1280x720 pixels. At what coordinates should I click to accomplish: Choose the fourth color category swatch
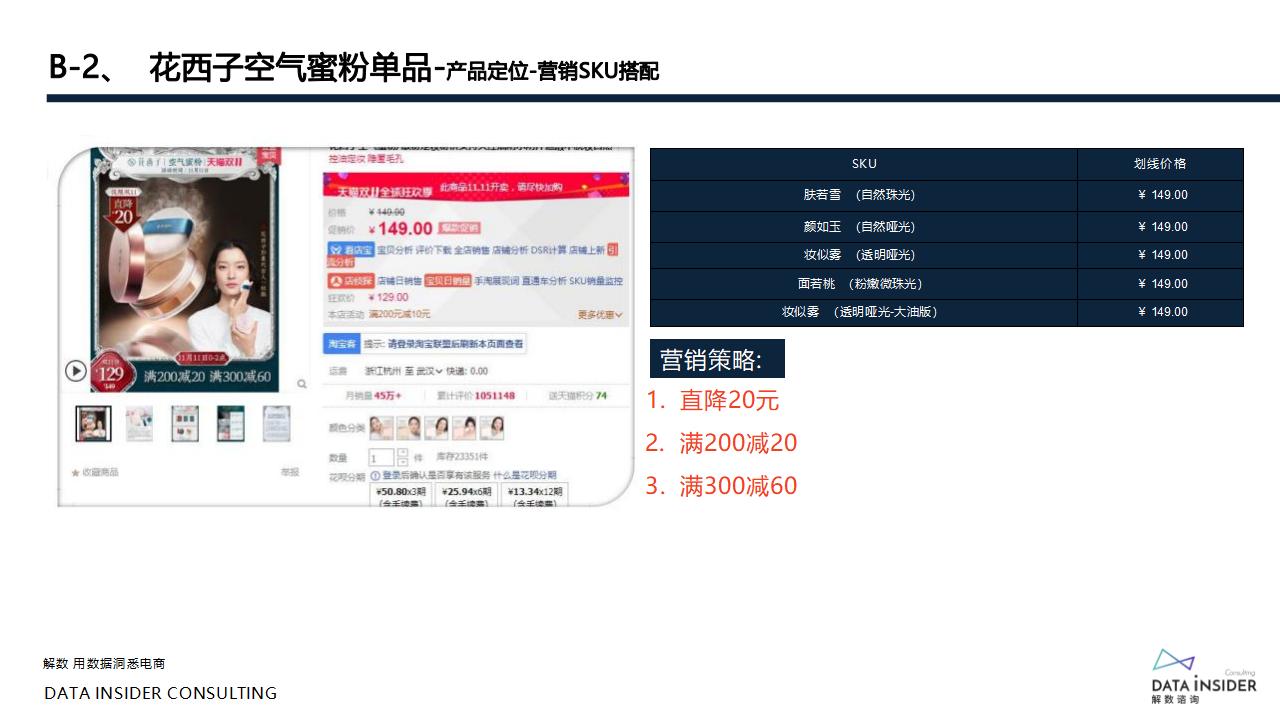pos(464,428)
